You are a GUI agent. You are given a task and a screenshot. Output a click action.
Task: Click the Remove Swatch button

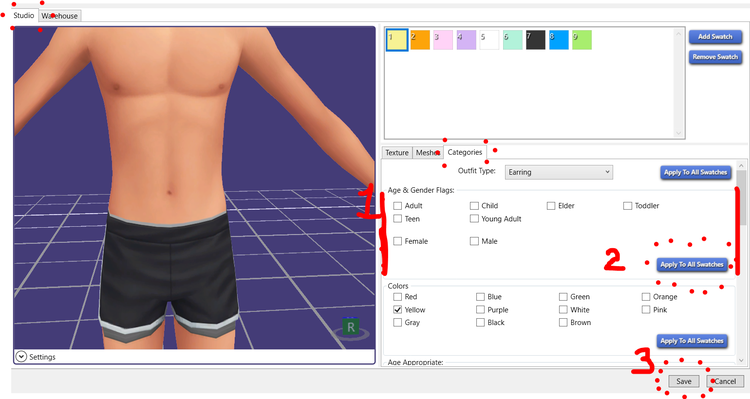coord(715,57)
